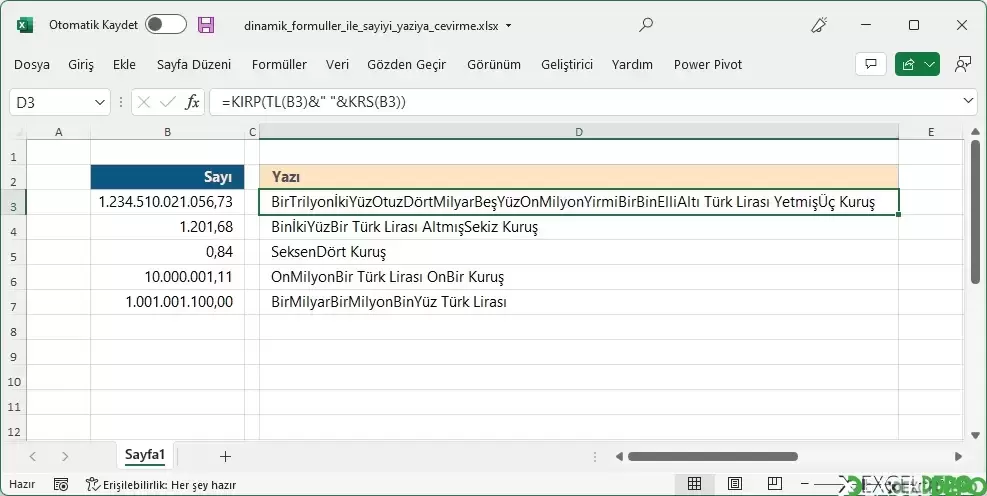Image resolution: width=987 pixels, height=496 pixels.
Task: Select cell with value 0,84
Action: pyautogui.click(x=167, y=252)
